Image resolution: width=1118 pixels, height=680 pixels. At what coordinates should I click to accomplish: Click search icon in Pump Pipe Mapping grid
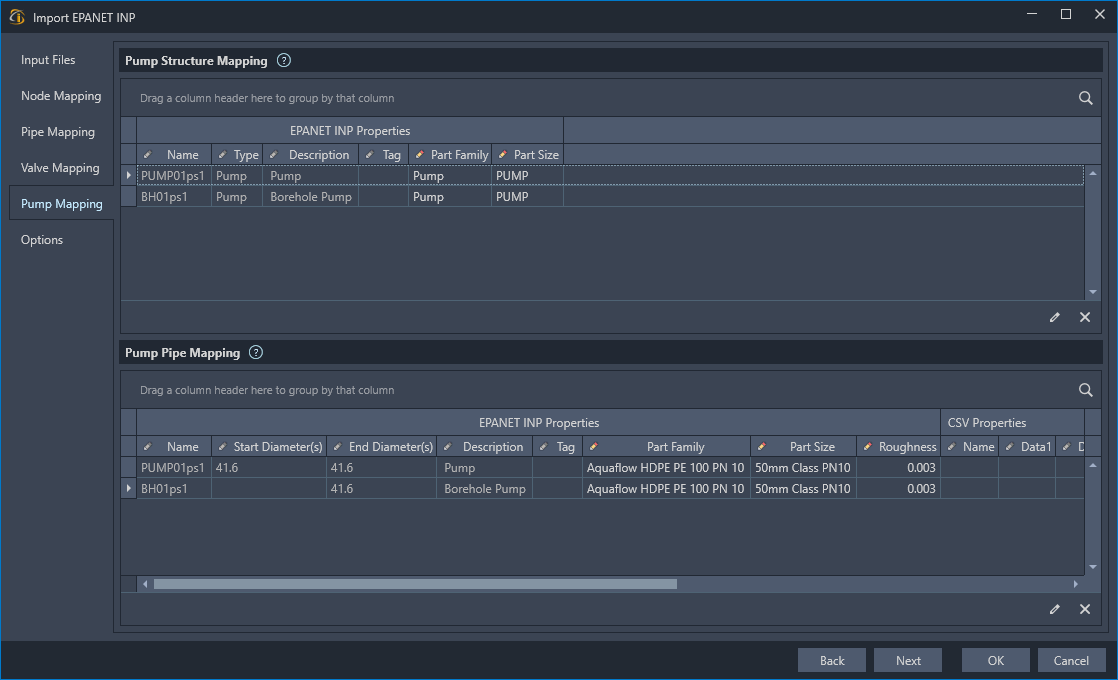click(x=1085, y=390)
